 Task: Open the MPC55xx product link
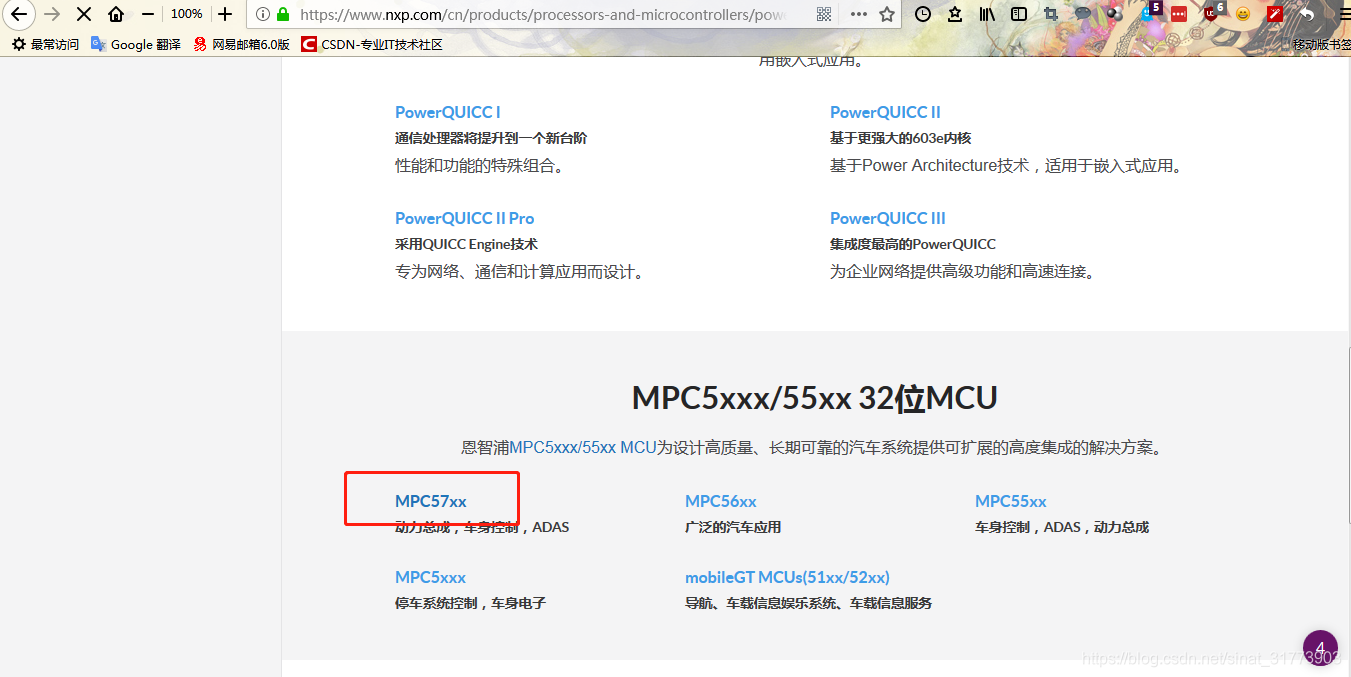point(1011,501)
